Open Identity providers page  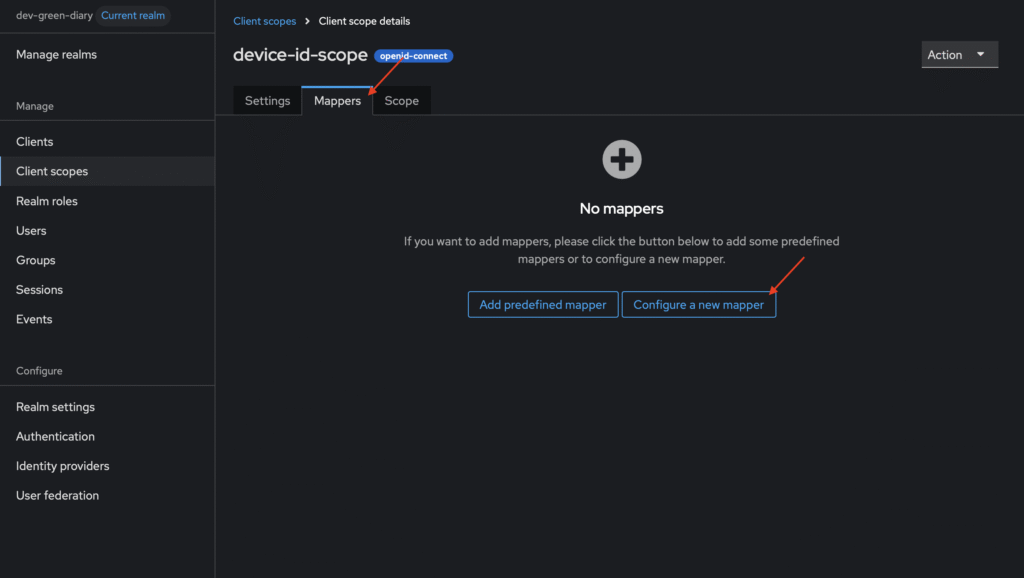point(62,466)
